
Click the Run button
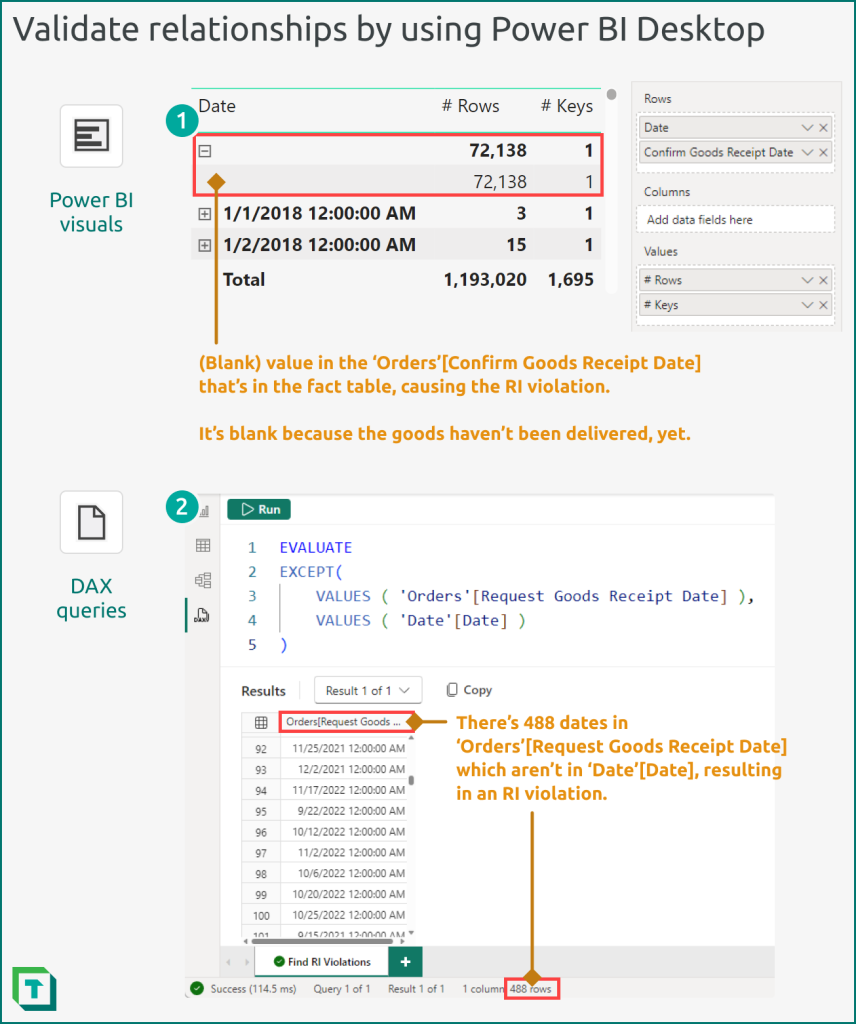tap(258, 509)
